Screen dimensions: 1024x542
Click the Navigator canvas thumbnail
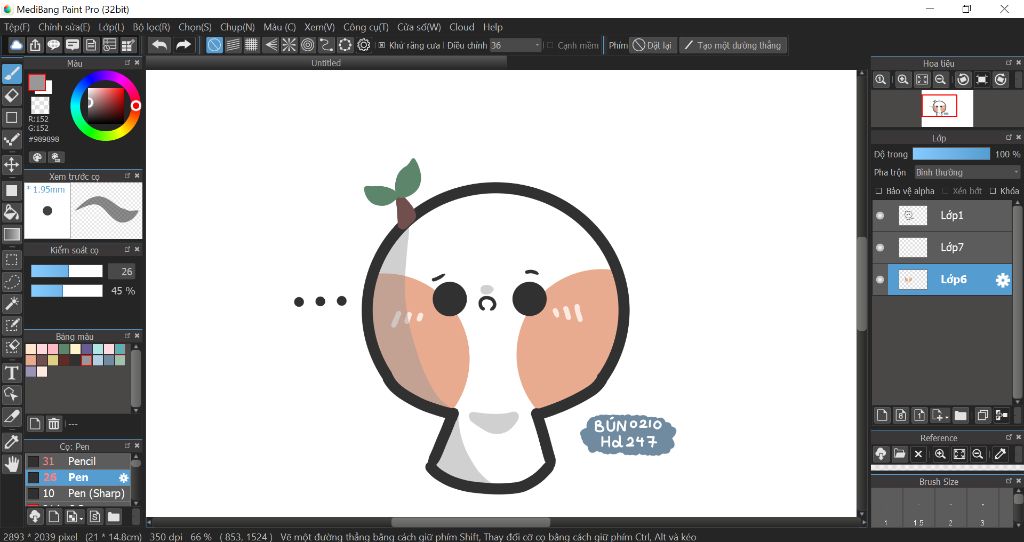[x=947, y=108]
